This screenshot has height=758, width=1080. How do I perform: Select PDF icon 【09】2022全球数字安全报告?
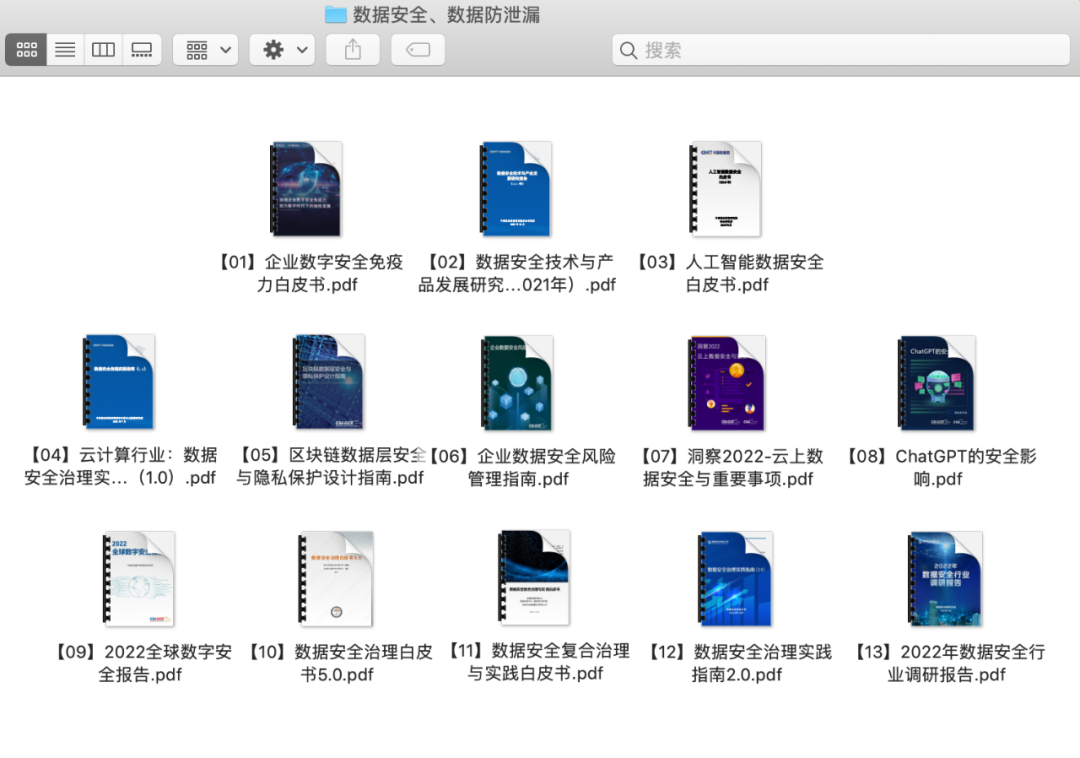click(138, 579)
